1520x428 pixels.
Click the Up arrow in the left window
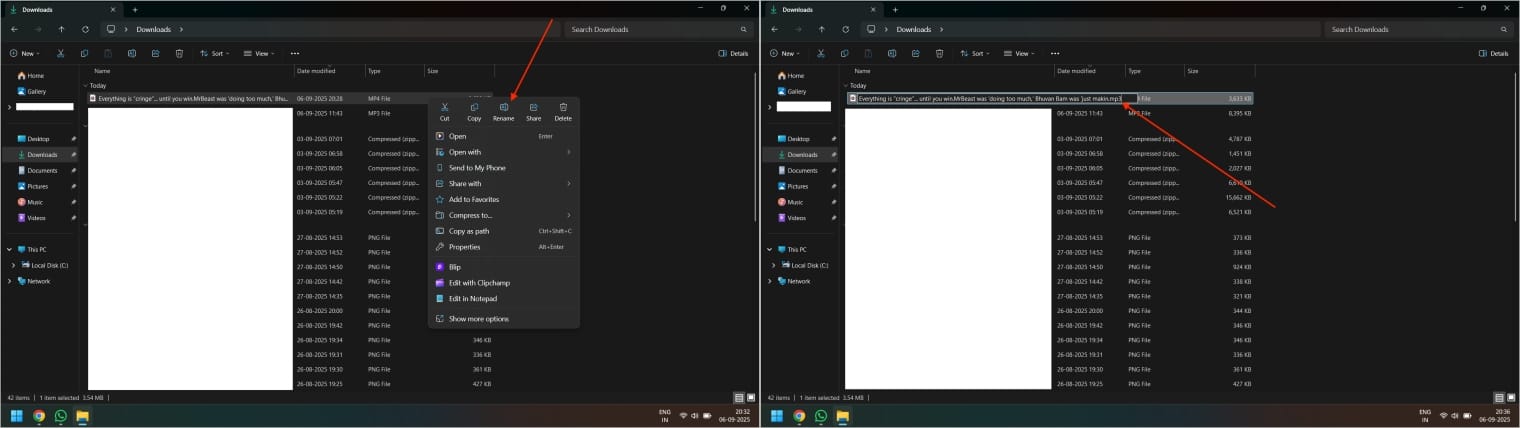coord(62,29)
